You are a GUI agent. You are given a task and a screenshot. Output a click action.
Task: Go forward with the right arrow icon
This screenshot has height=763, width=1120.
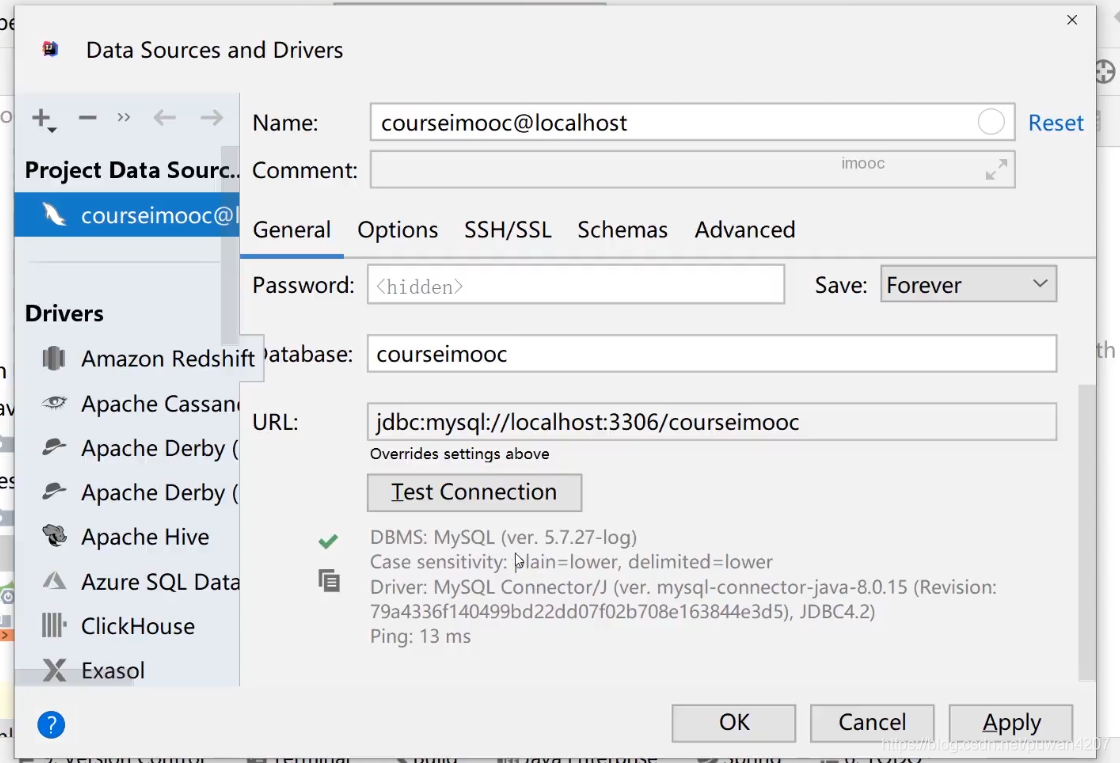(211, 117)
